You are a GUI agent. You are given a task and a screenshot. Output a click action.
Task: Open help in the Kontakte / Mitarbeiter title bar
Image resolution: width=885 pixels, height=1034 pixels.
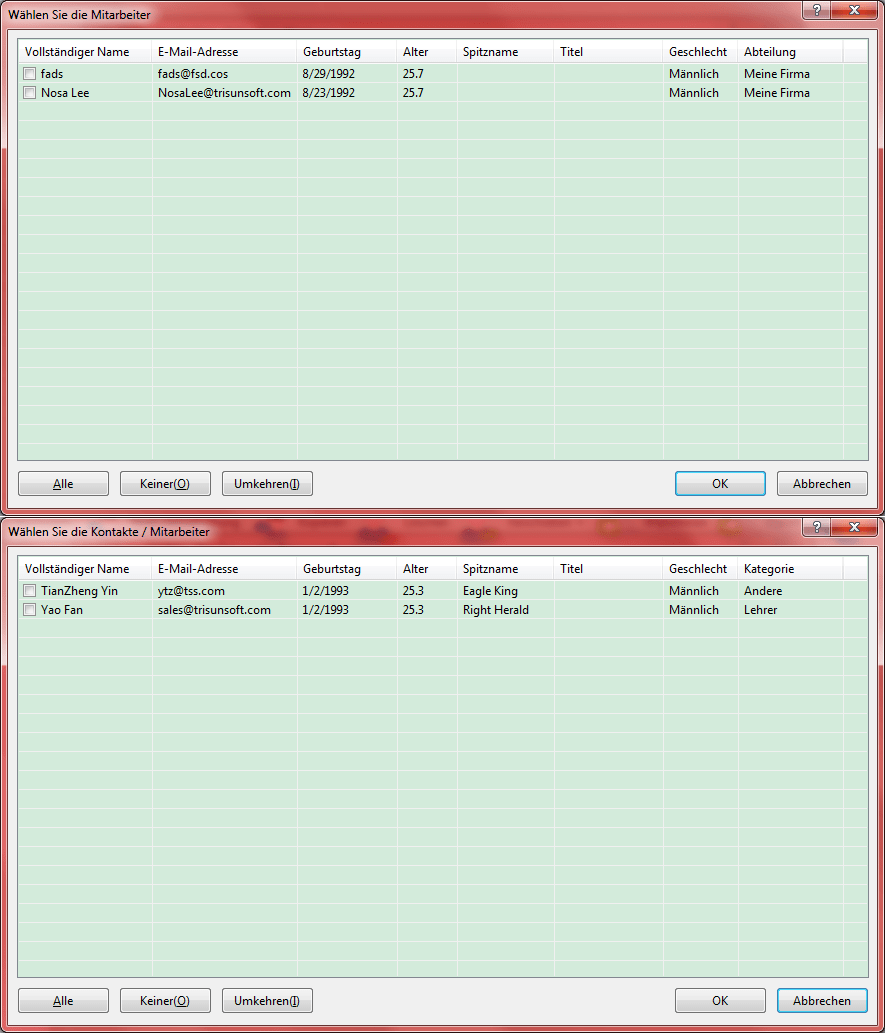click(816, 527)
